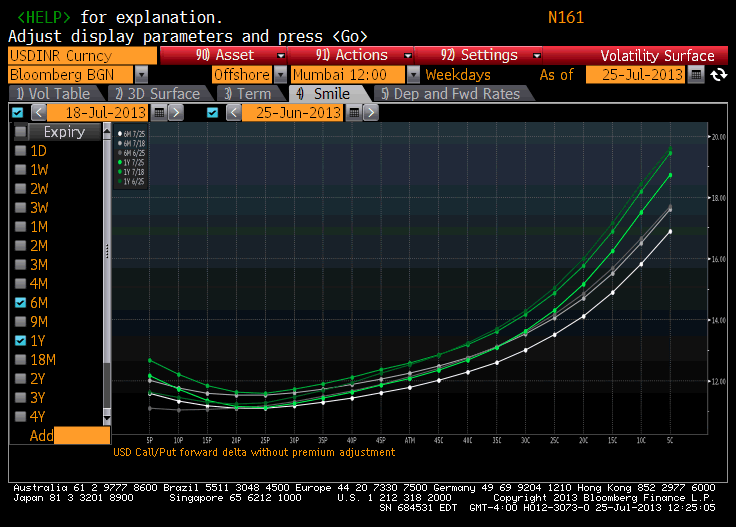Open the 92) Settings menu button
This screenshot has height=527, width=736.
point(477,55)
